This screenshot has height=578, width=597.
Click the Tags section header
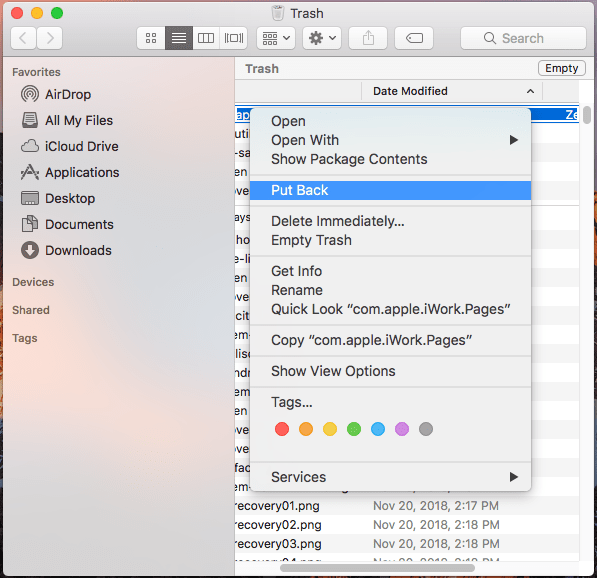[x=25, y=338]
